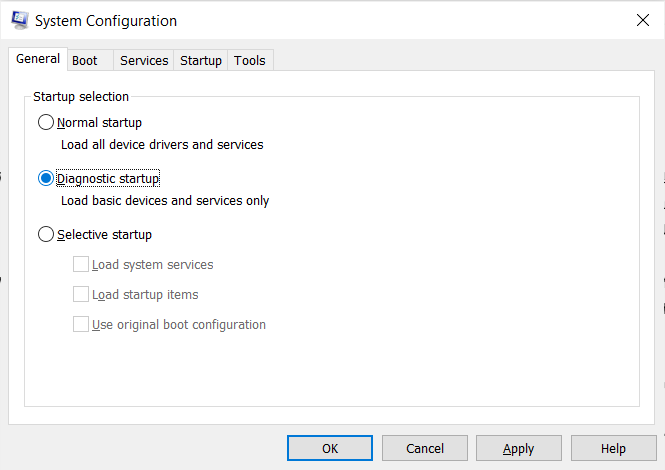665x470 pixels.
Task: Check Use original boot configuration
Action: [x=81, y=325]
